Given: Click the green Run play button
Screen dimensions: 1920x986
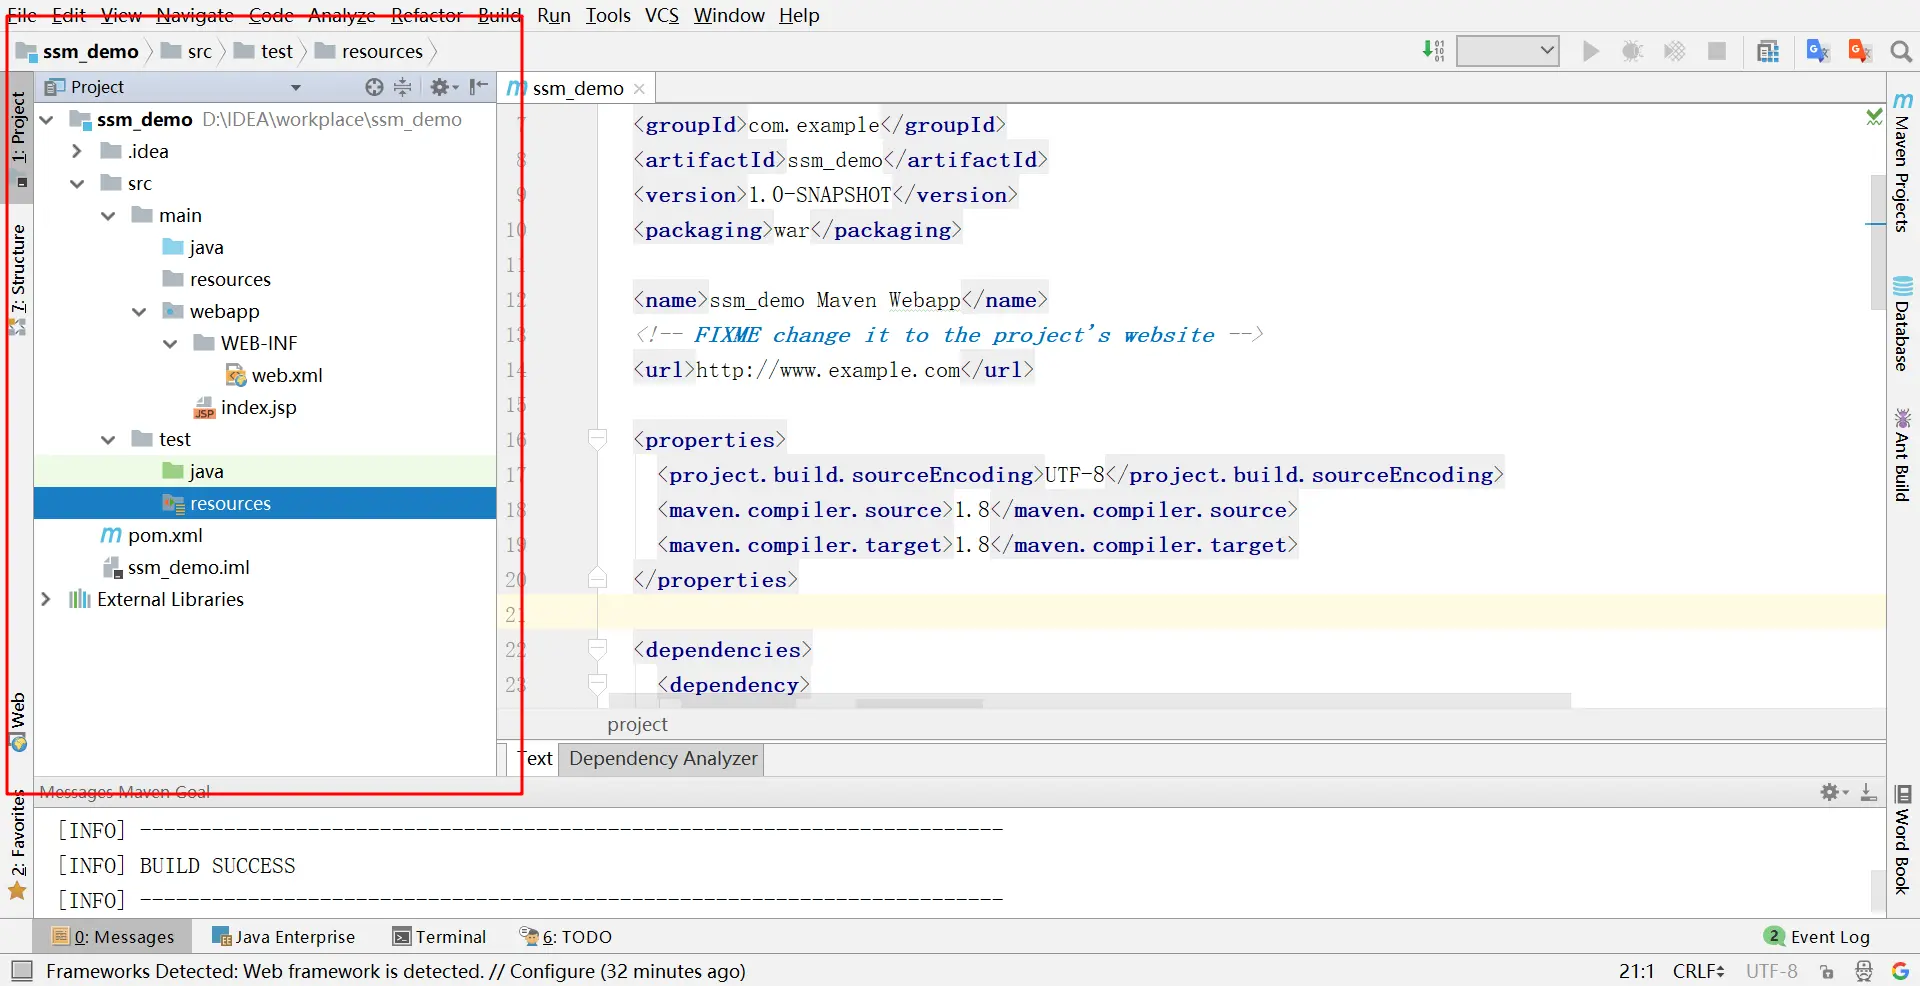Looking at the screenshot, I should (x=1591, y=51).
